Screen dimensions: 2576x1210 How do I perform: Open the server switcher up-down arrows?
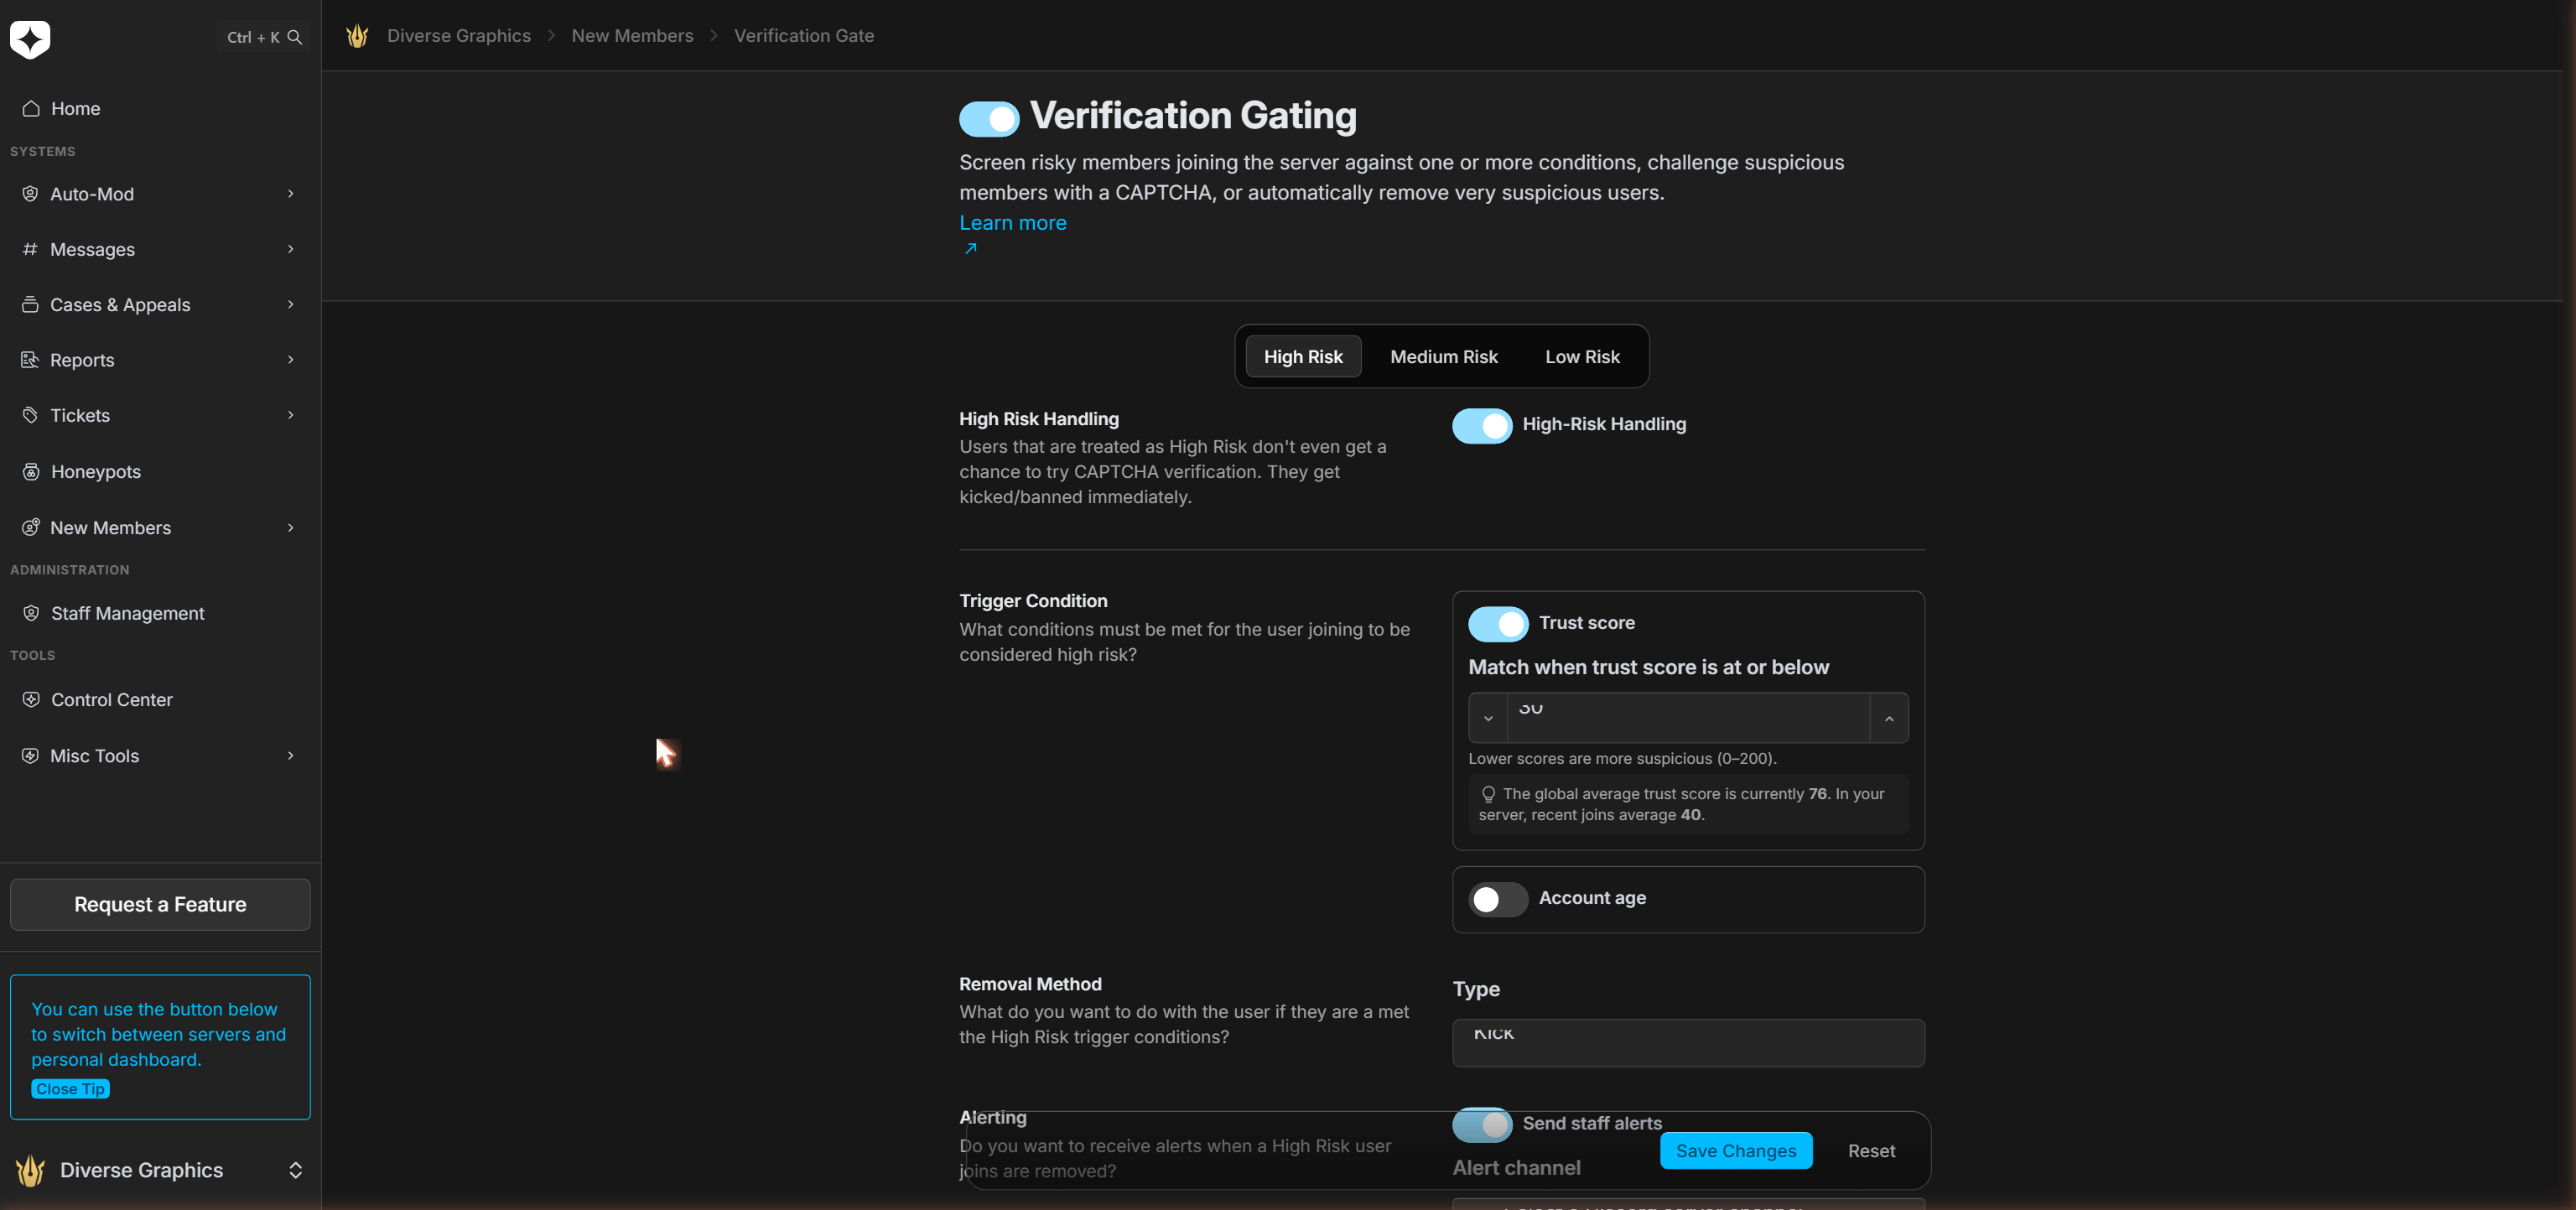click(296, 1170)
